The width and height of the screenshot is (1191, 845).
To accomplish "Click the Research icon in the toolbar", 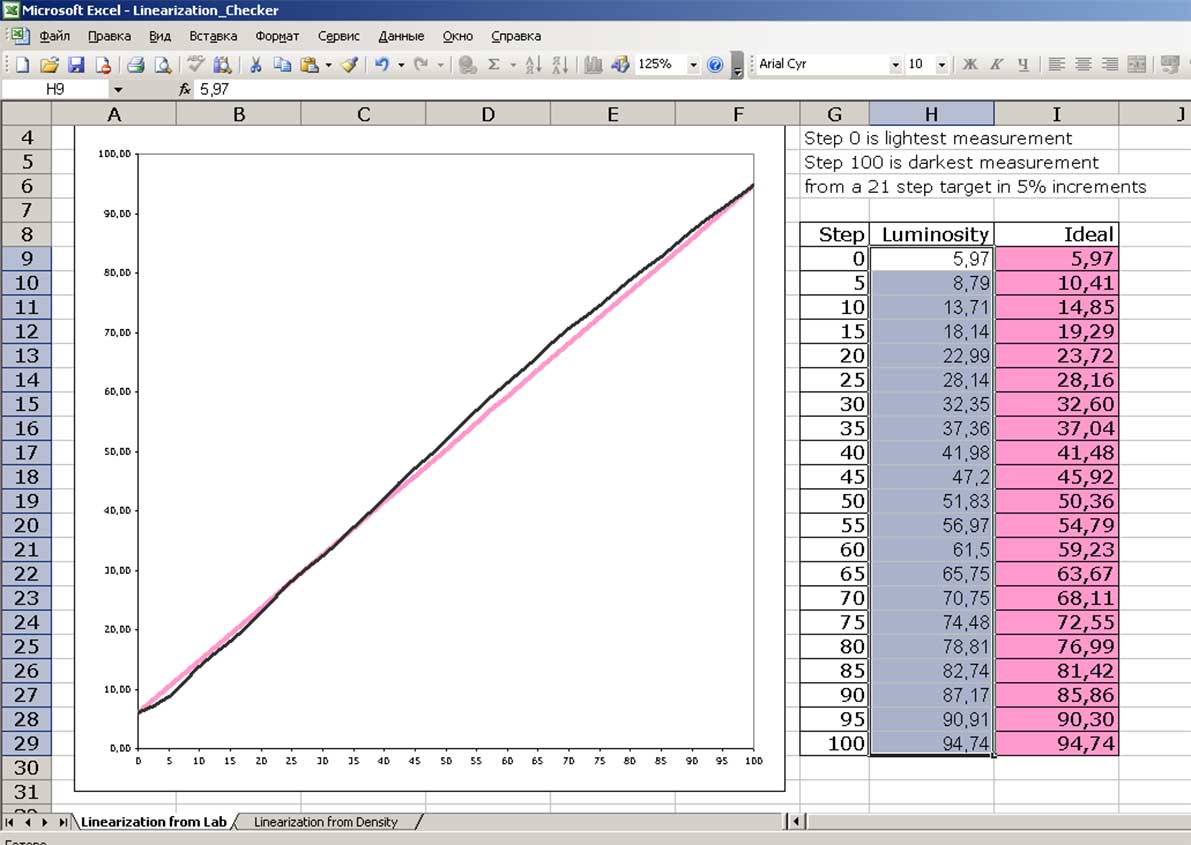I will click(223, 65).
